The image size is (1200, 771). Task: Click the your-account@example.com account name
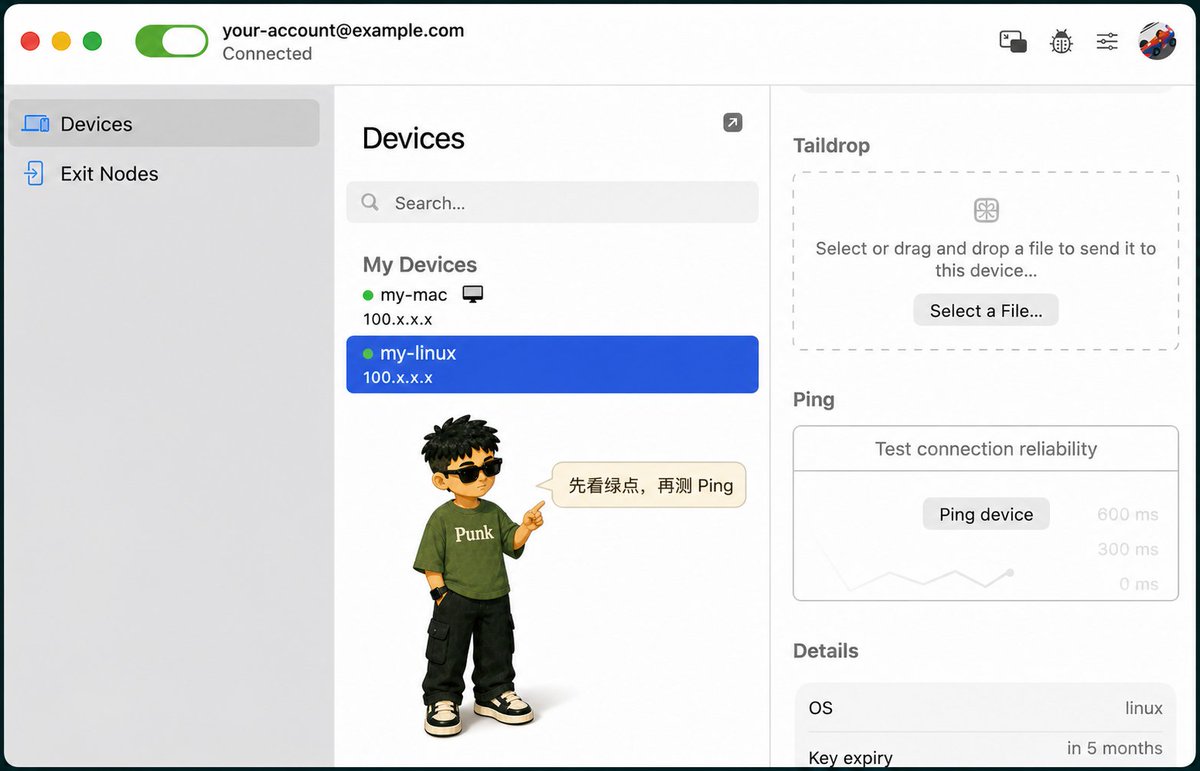[x=343, y=30]
